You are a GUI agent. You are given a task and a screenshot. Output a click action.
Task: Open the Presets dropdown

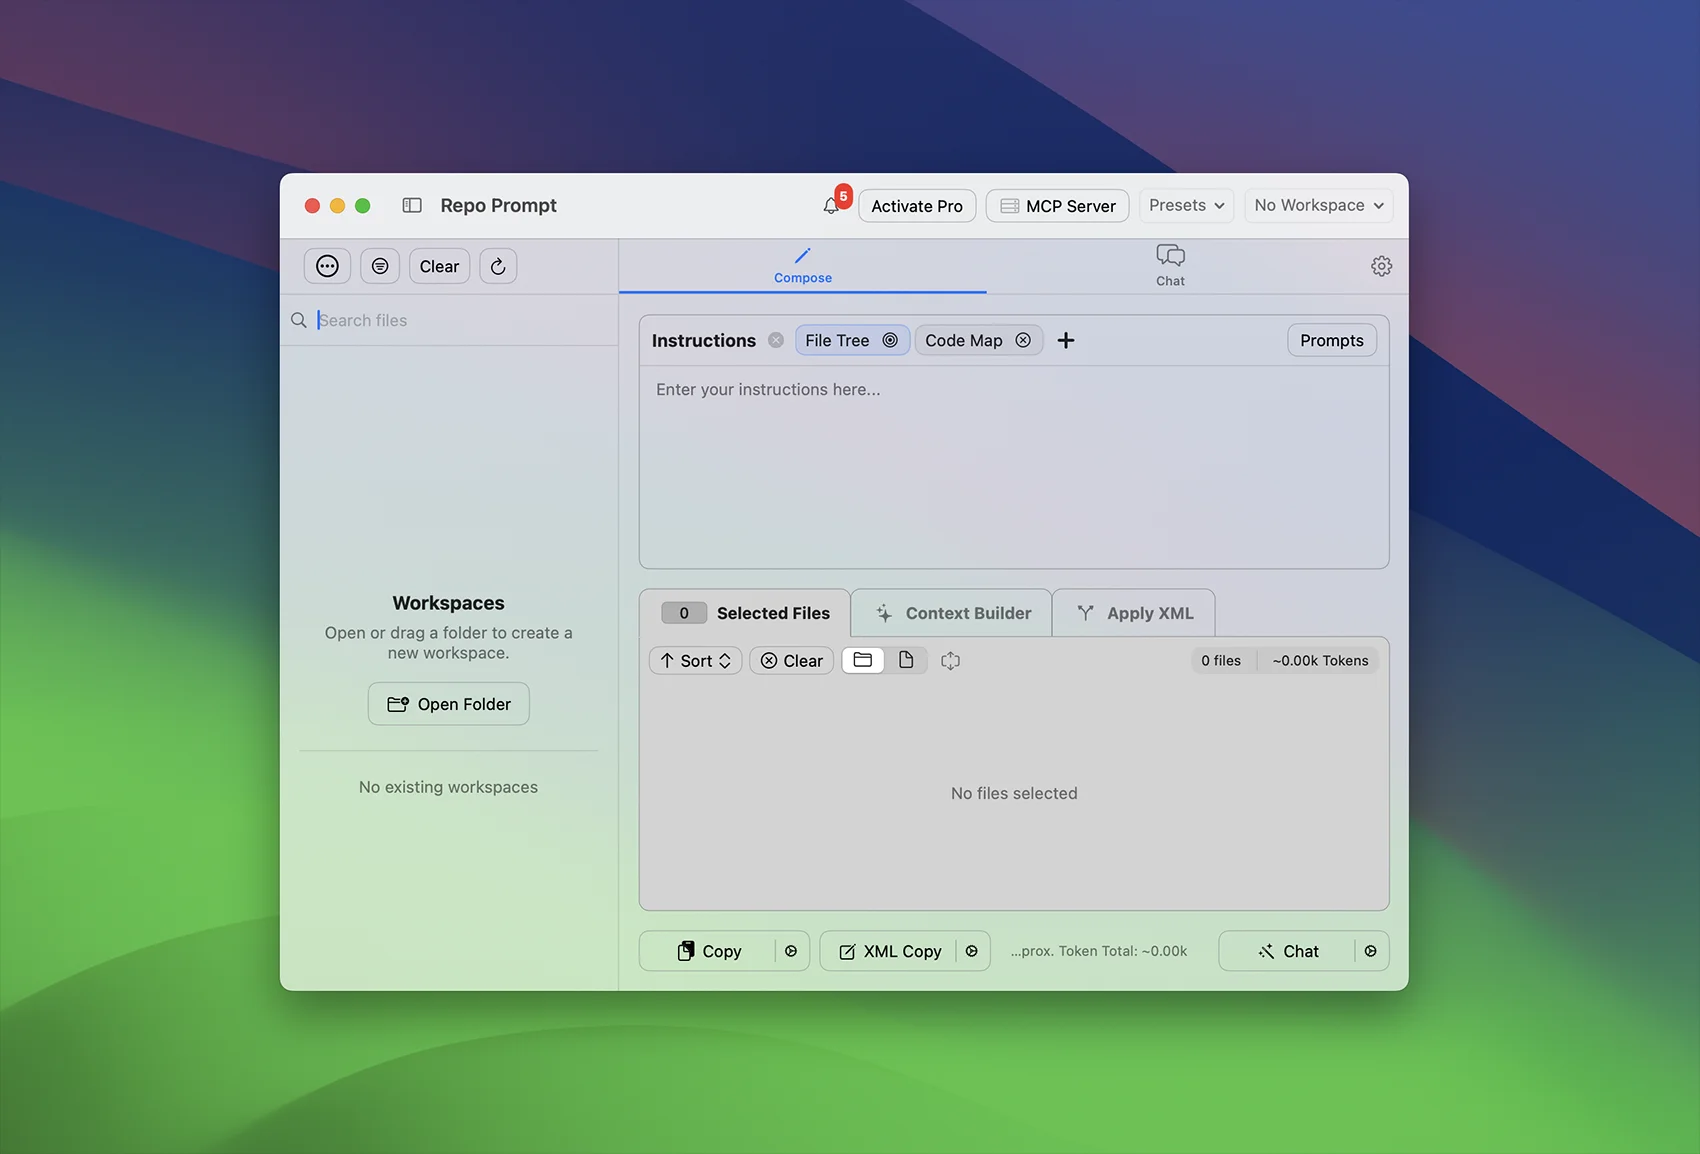pos(1186,205)
